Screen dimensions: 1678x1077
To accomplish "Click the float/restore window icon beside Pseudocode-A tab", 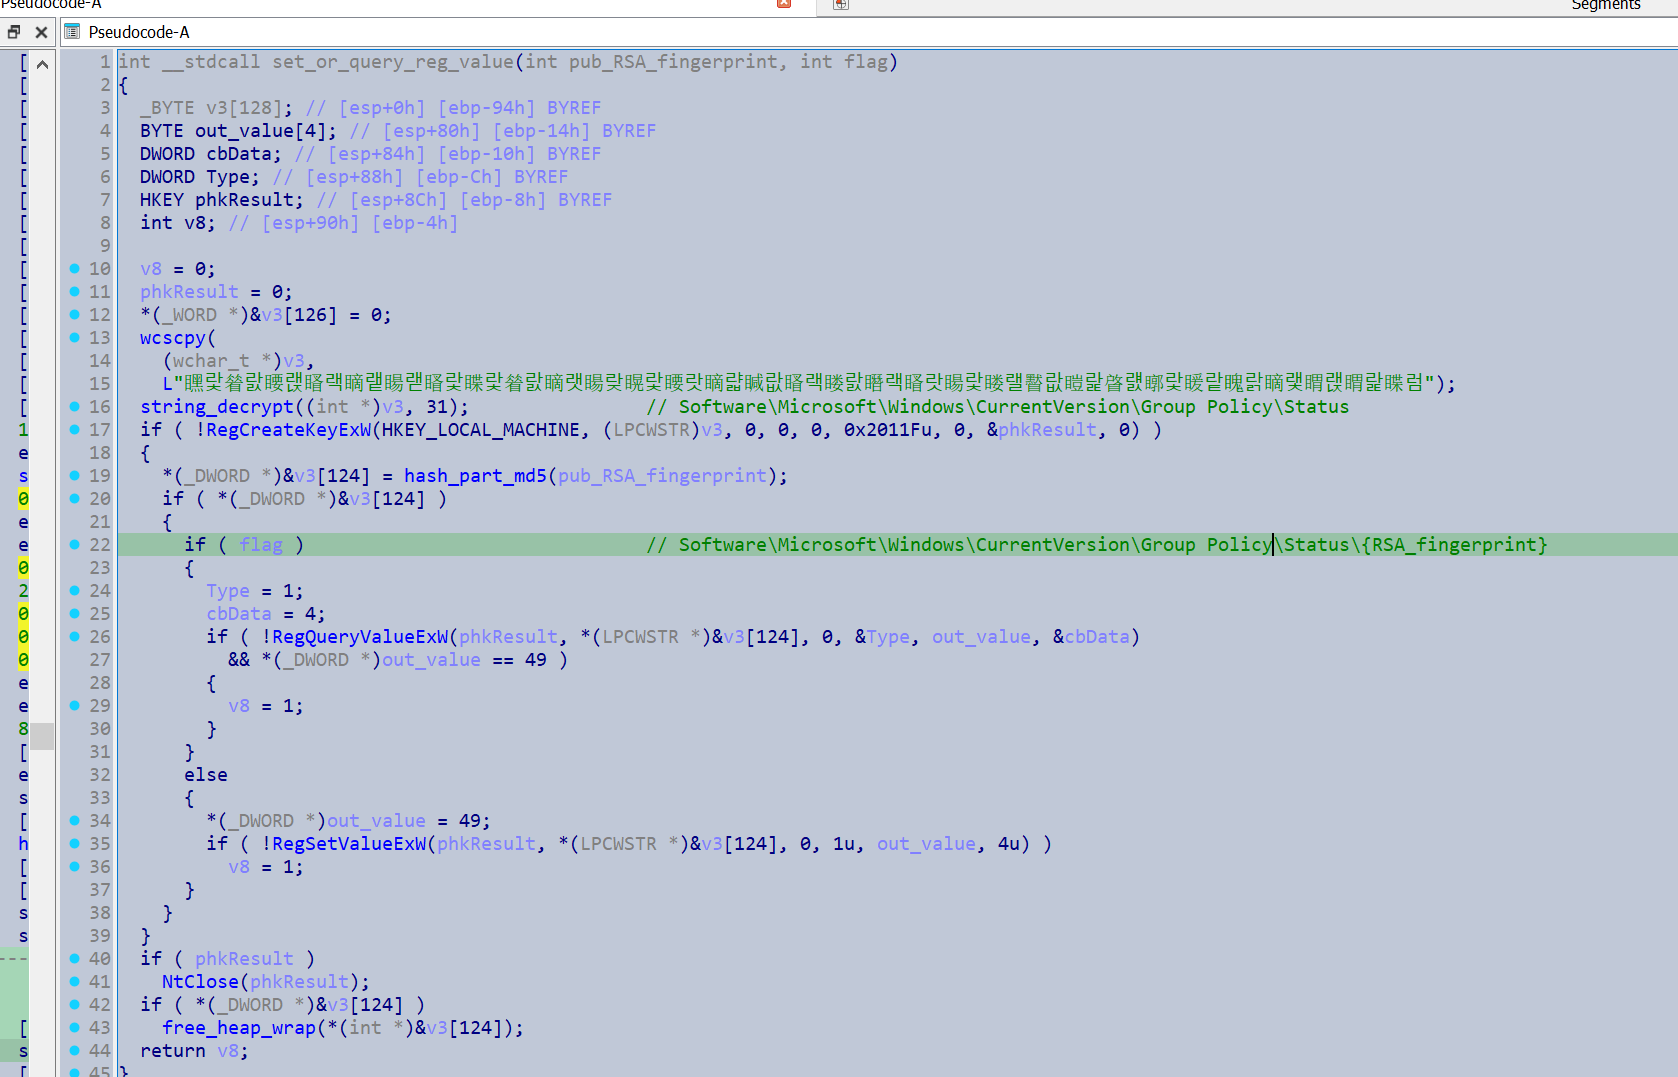I will click(x=14, y=32).
